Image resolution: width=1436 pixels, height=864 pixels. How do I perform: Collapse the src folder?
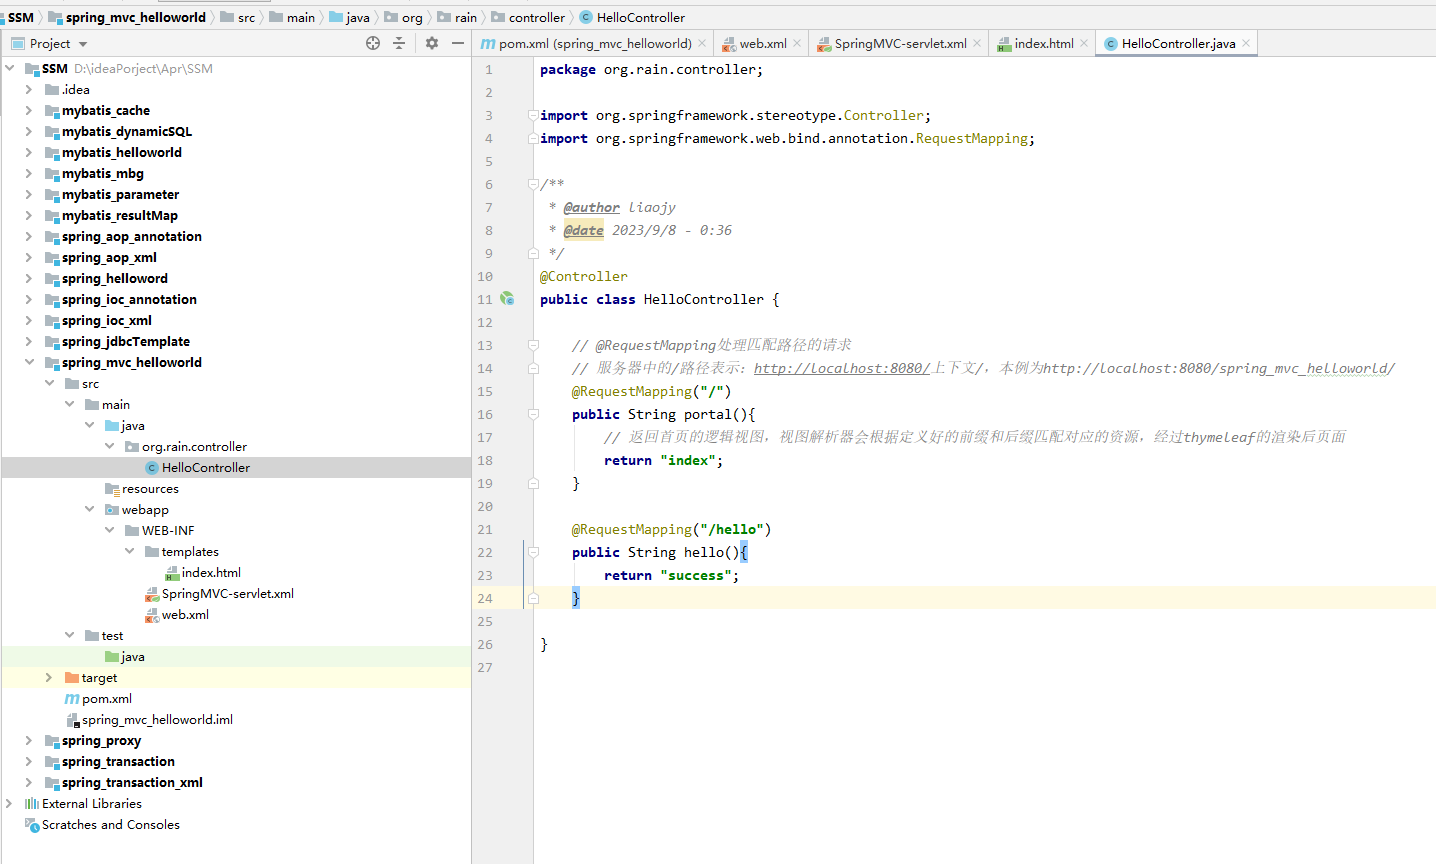pos(49,383)
